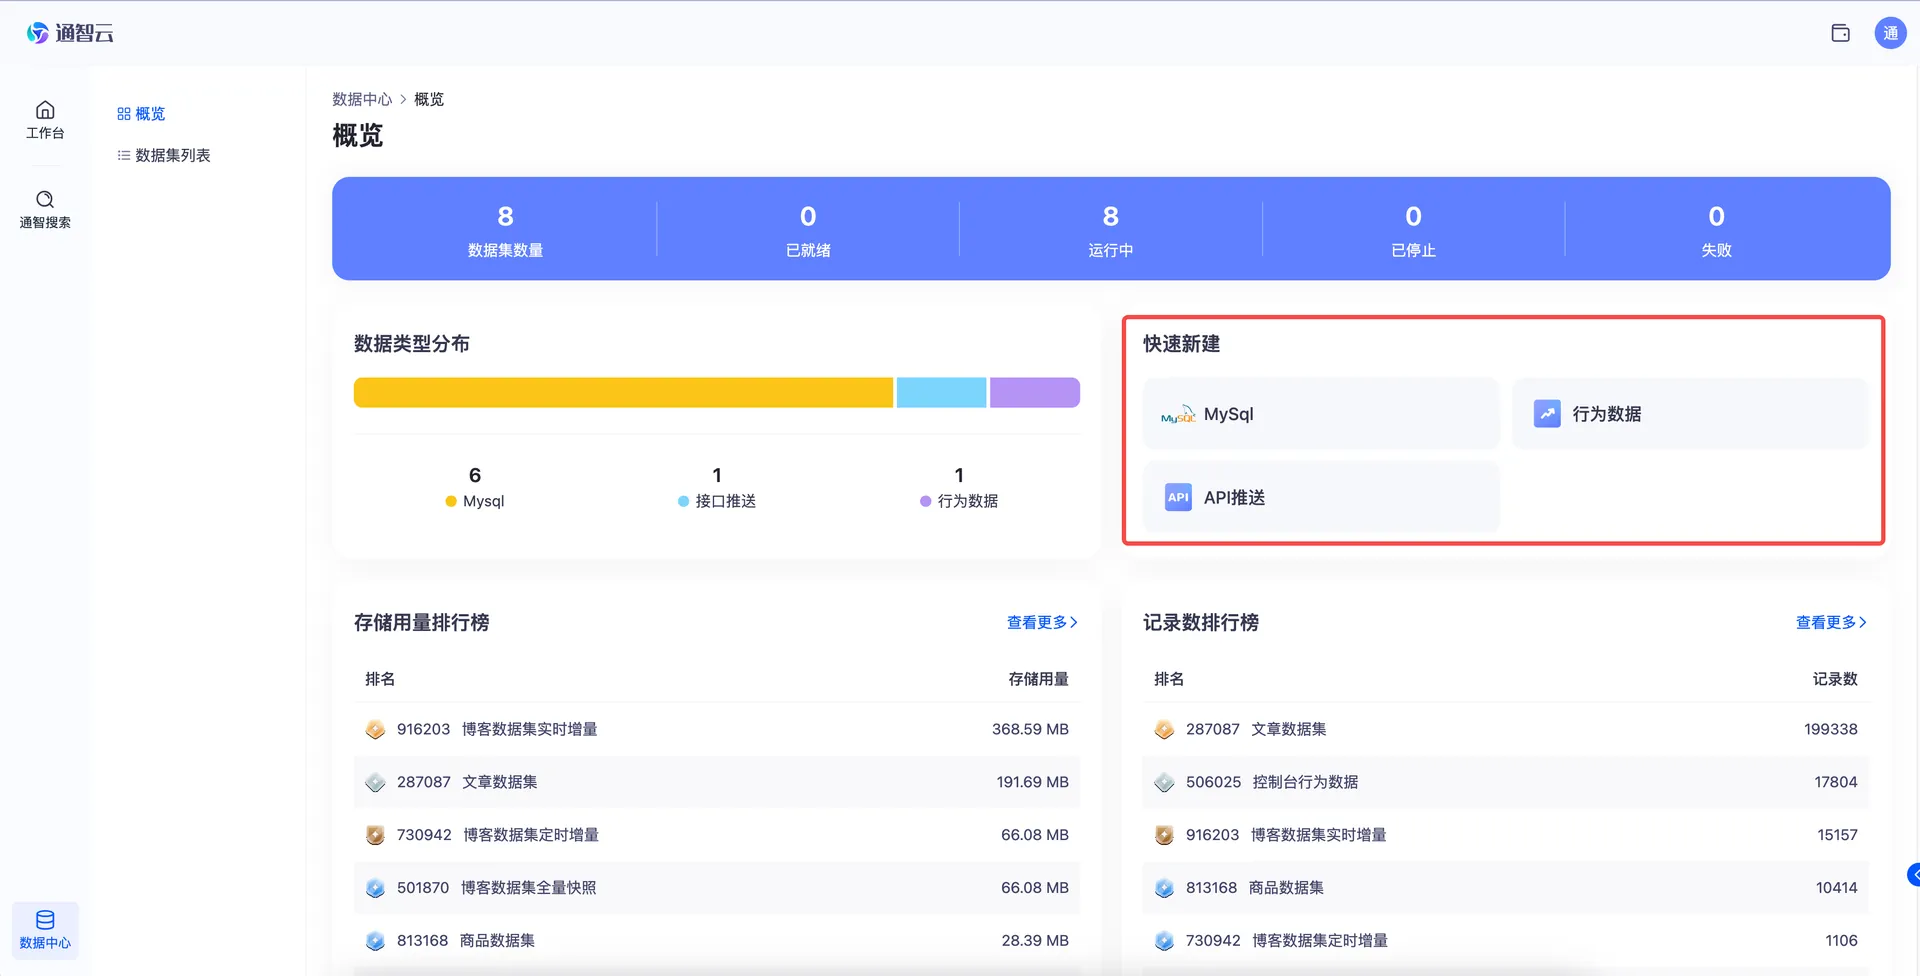Click the 接口推送 legend label
Viewport: 1920px width, 976px height.
[x=725, y=501]
